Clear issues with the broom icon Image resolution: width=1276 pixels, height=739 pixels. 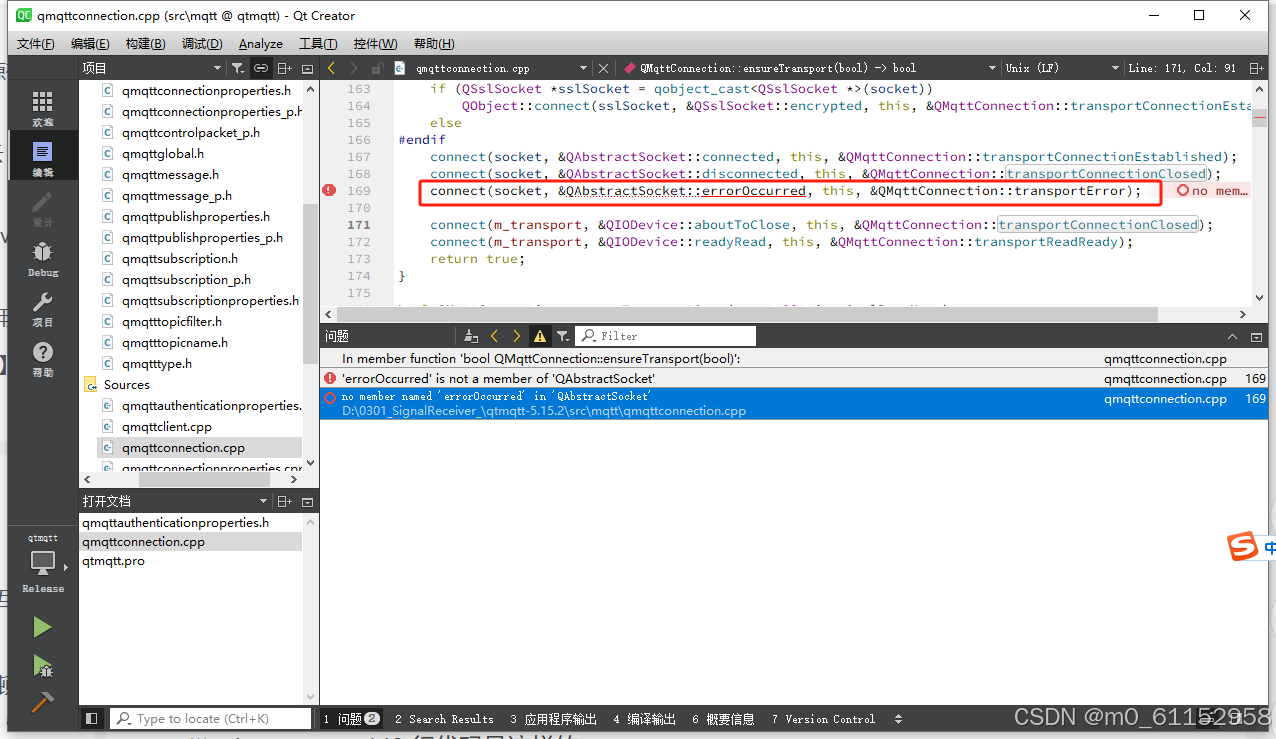coord(470,335)
